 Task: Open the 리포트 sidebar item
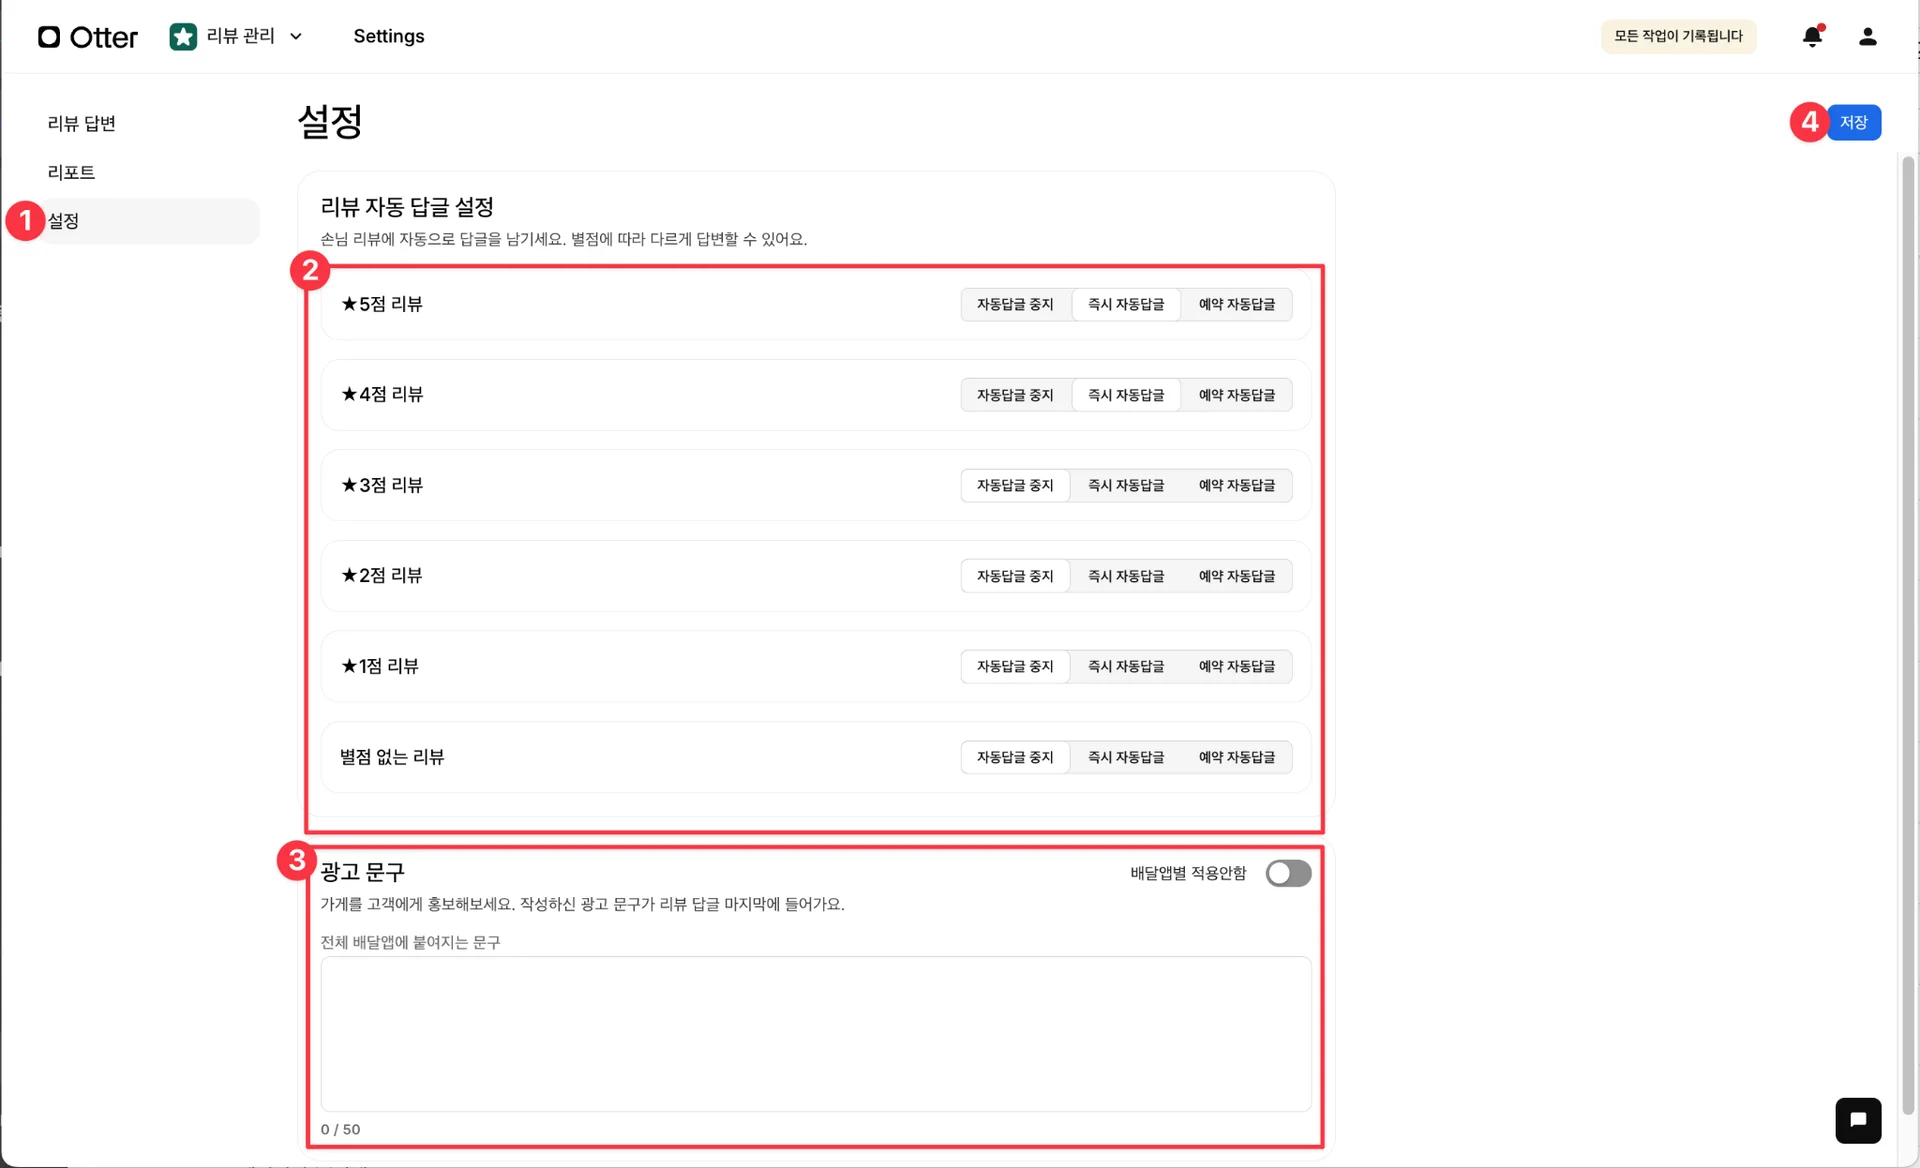click(71, 172)
